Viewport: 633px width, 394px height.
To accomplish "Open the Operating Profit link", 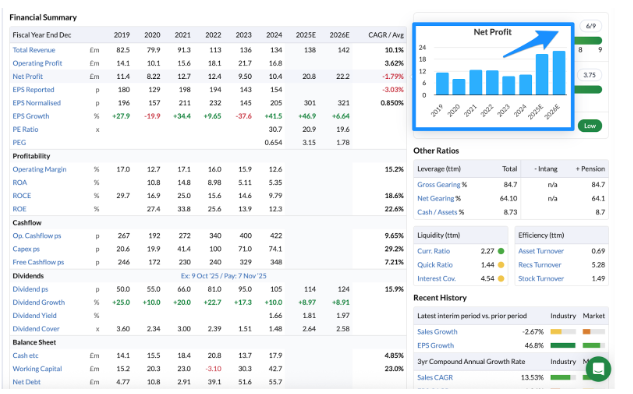I will pyautogui.click(x=37, y=63).
